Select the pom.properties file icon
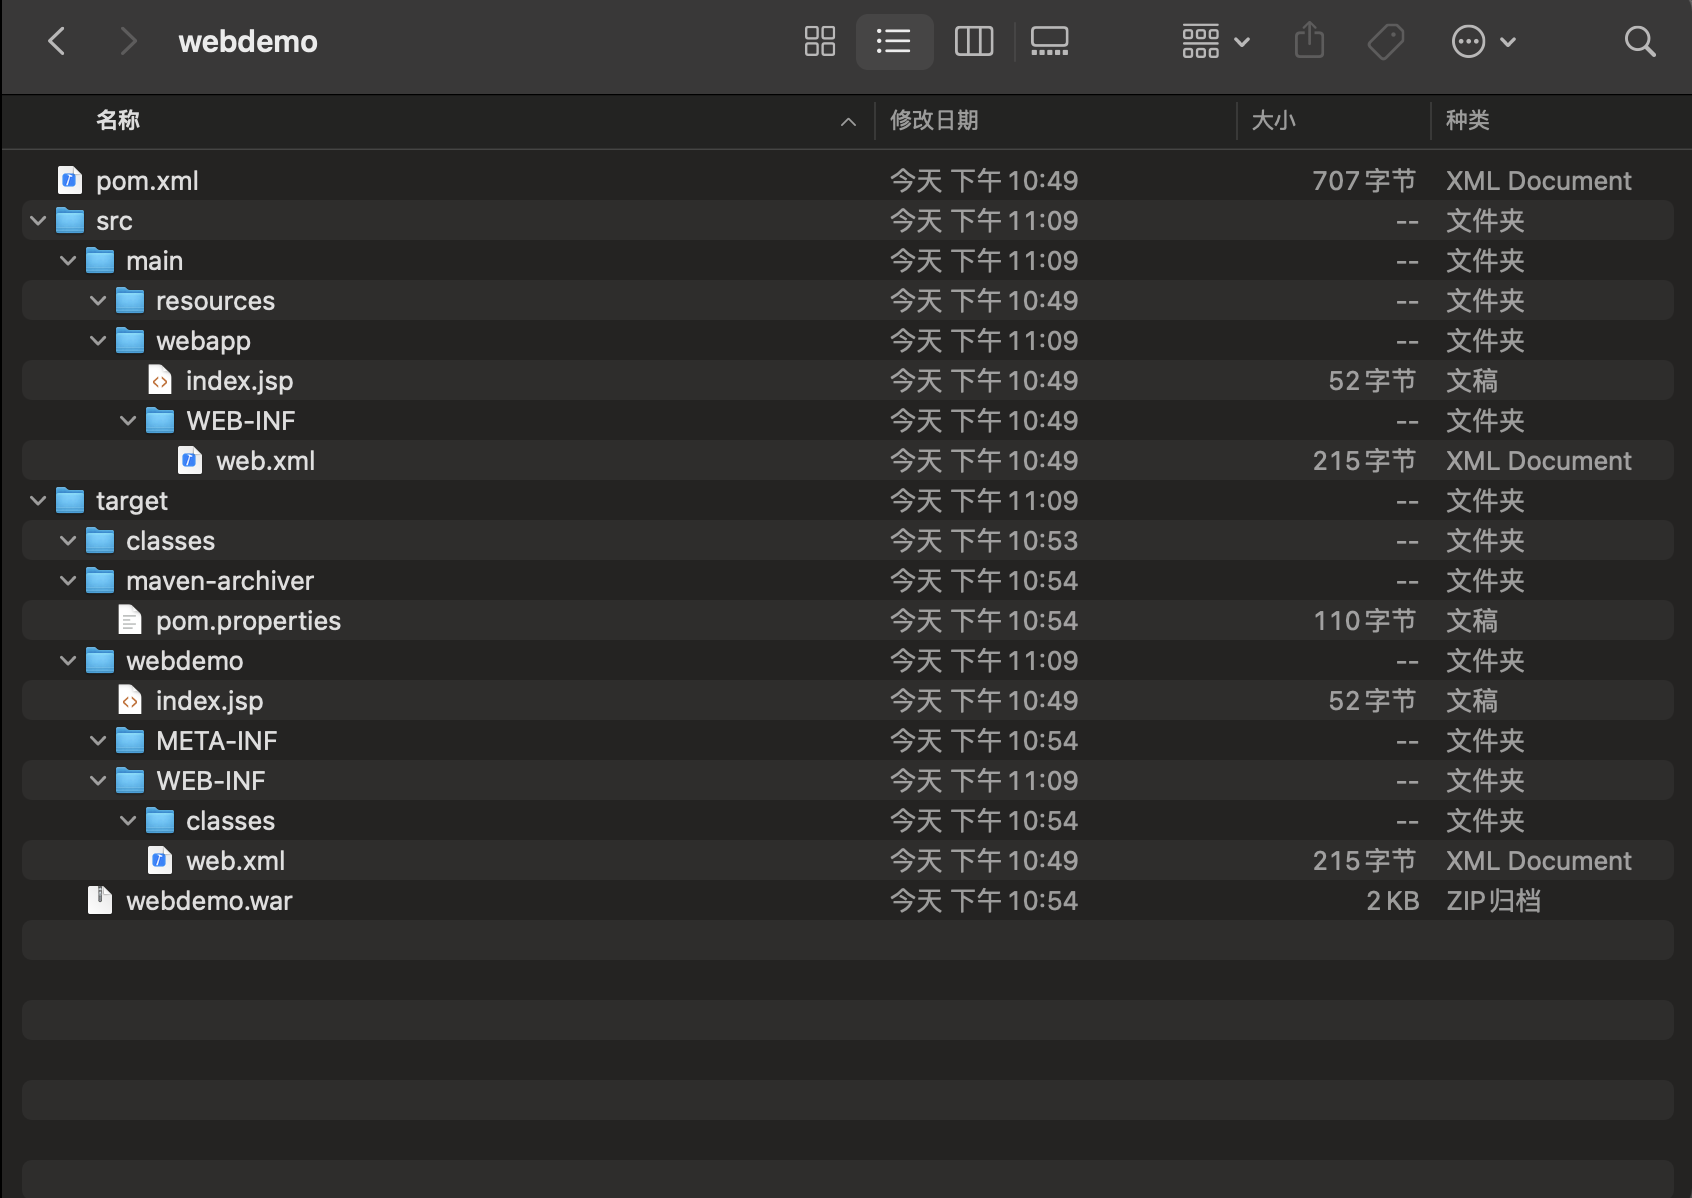The height and width of the screenshot is (1198, 1692). pyautogui.click(x=130, y=620)
